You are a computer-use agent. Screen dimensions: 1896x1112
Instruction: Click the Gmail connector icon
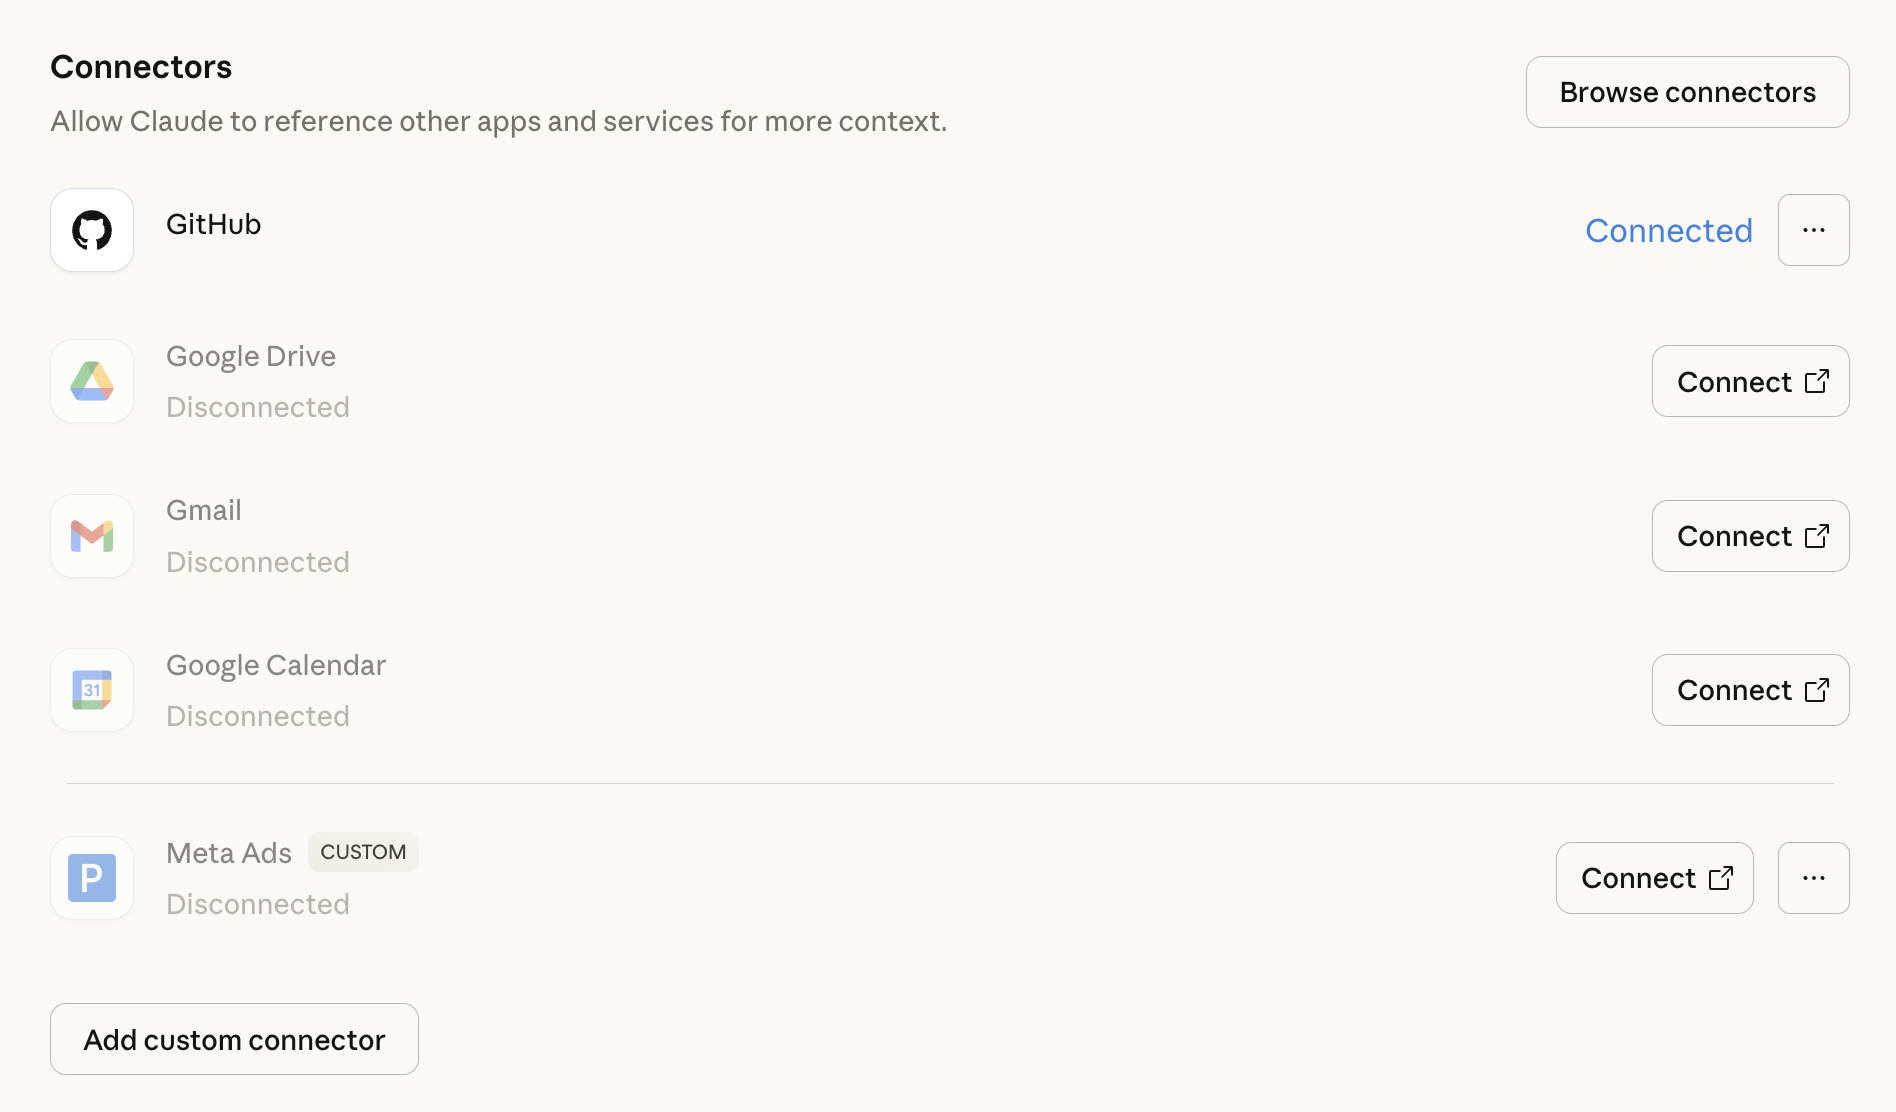point(91,536)
